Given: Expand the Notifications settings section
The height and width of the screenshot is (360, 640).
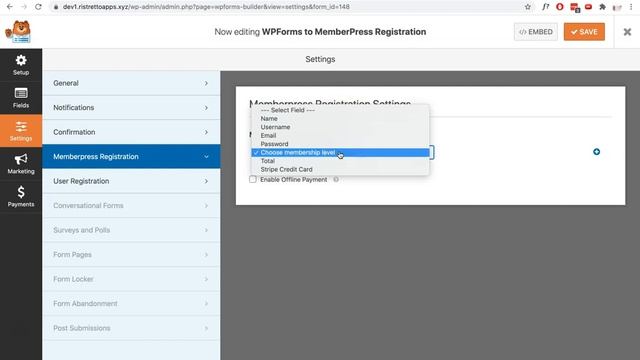Looking at the screenshot, I should pos(131,107).
